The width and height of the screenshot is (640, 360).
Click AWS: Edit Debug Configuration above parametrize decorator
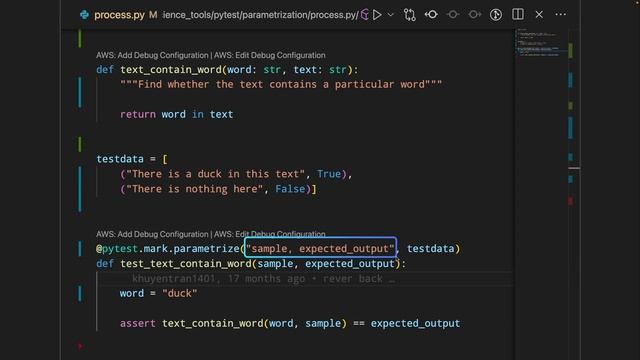(x=270, y=234)
